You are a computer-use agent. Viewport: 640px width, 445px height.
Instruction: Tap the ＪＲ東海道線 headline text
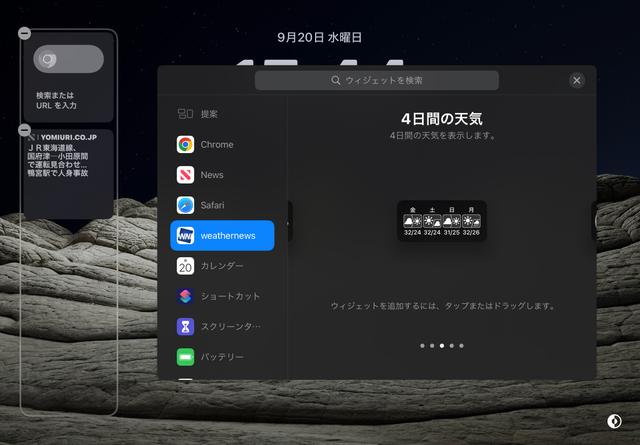pyautogui.click(x=58, y=160)
